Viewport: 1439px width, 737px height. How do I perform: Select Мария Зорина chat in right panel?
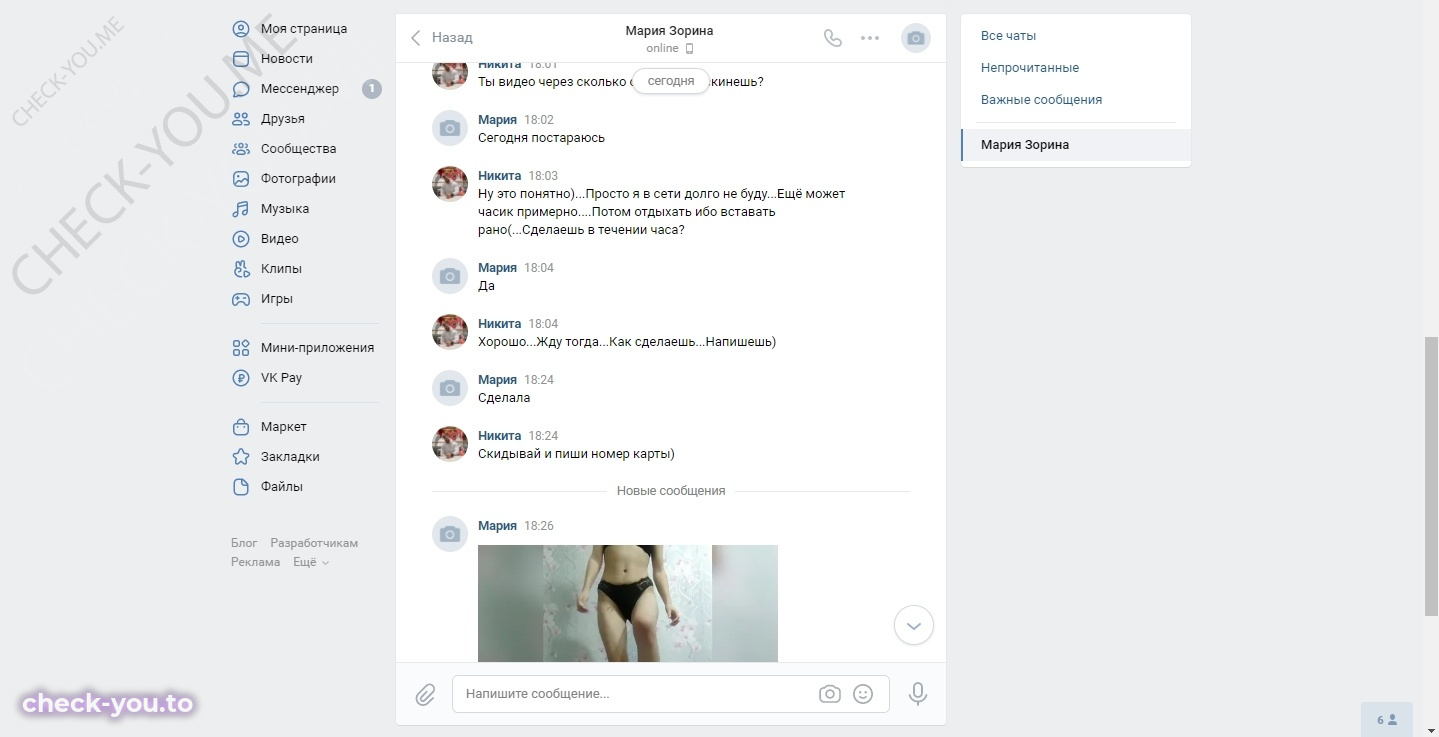pyautogui.click(x=1076, y=145)
